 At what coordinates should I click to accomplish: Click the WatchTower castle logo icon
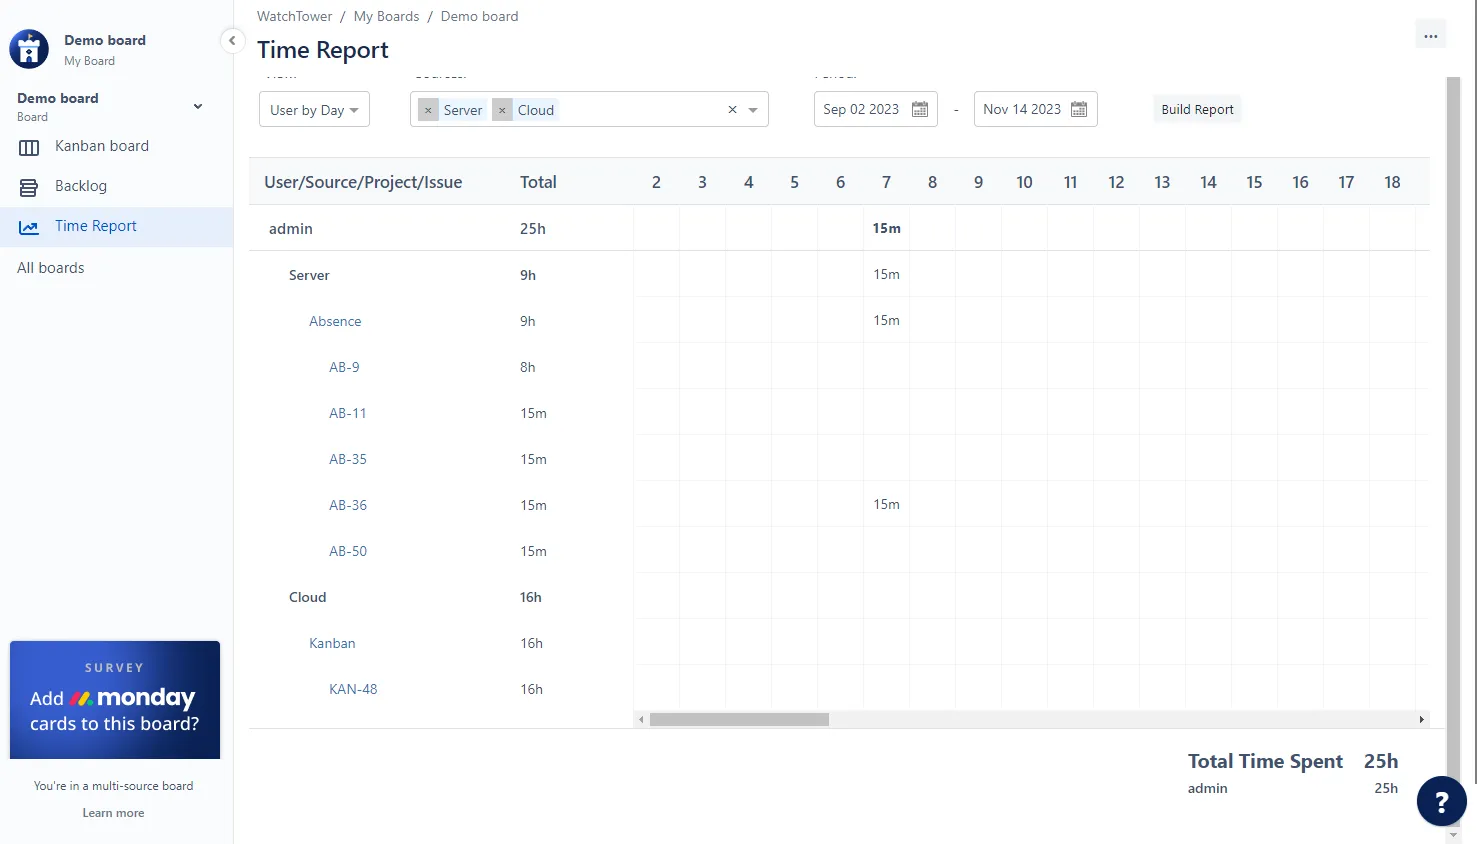(x=29, y=49)
